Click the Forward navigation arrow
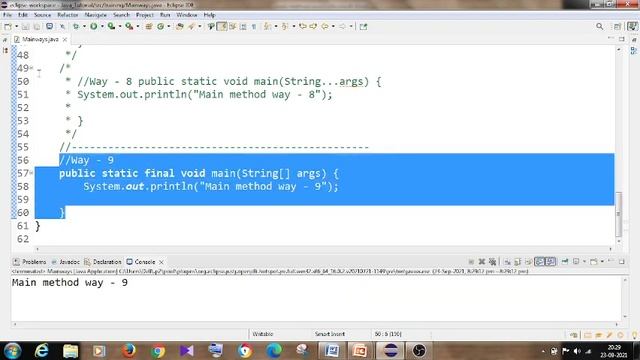 [x=342, y=27]
